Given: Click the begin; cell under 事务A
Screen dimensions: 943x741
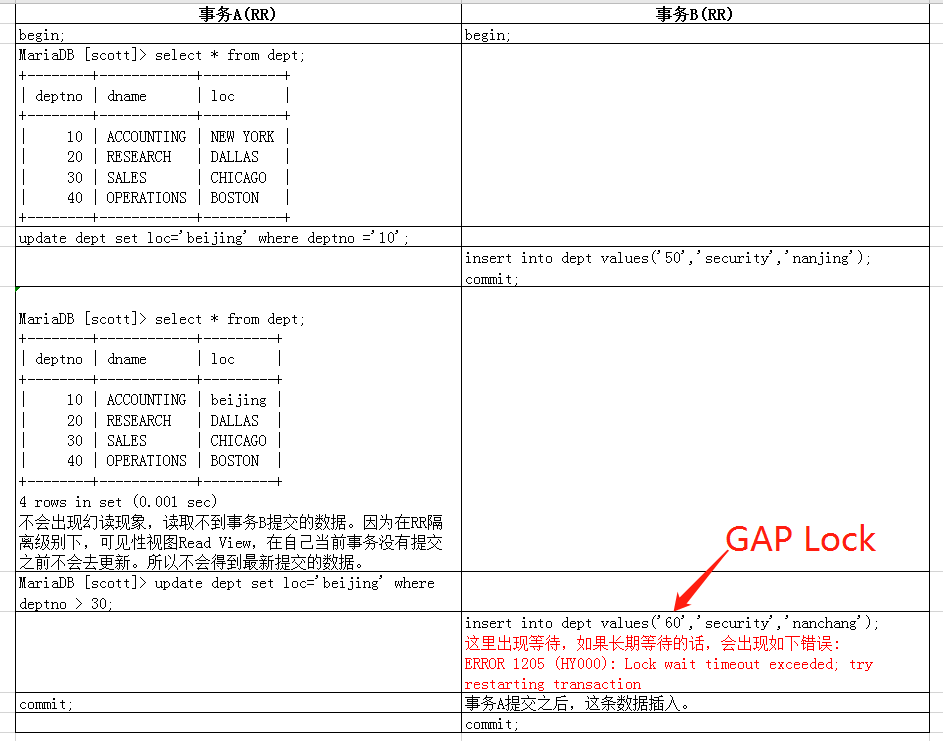Looking at the screenshot, I should point(238,34).
